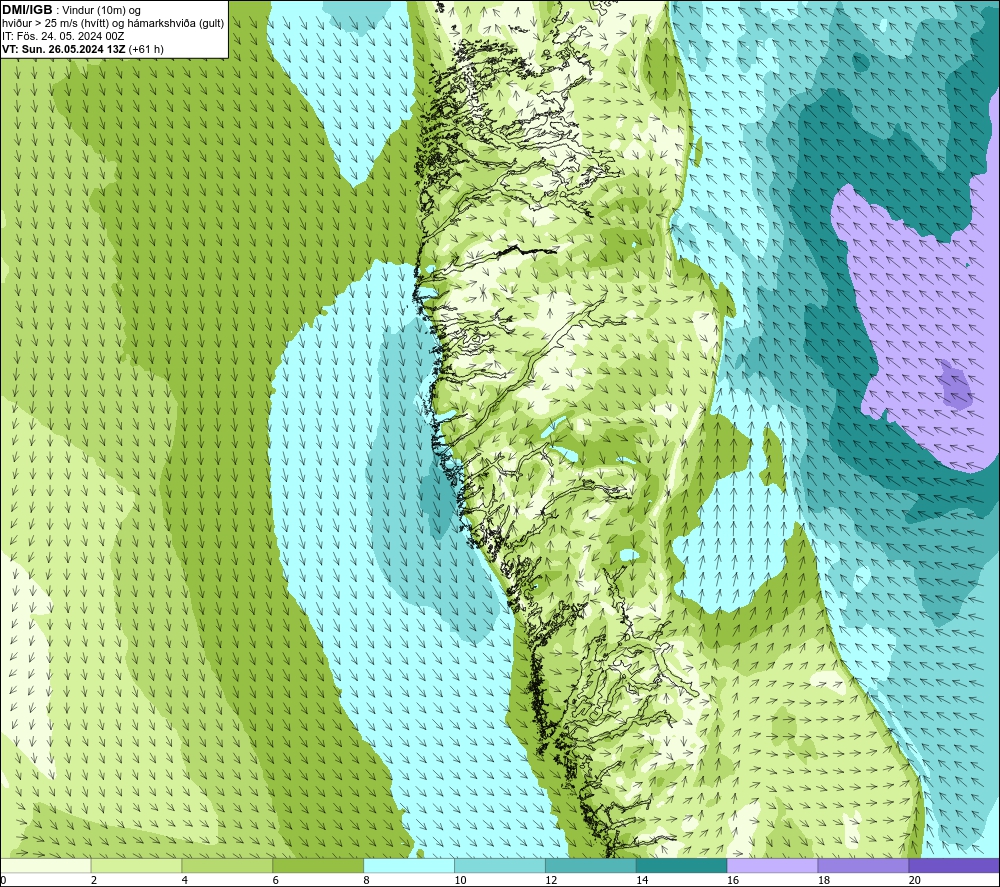Click the 16–18 m/s light purple swatch
The height and width of the screenshot is (887, 1000).
pyautogui.click(x=772, y=866)
